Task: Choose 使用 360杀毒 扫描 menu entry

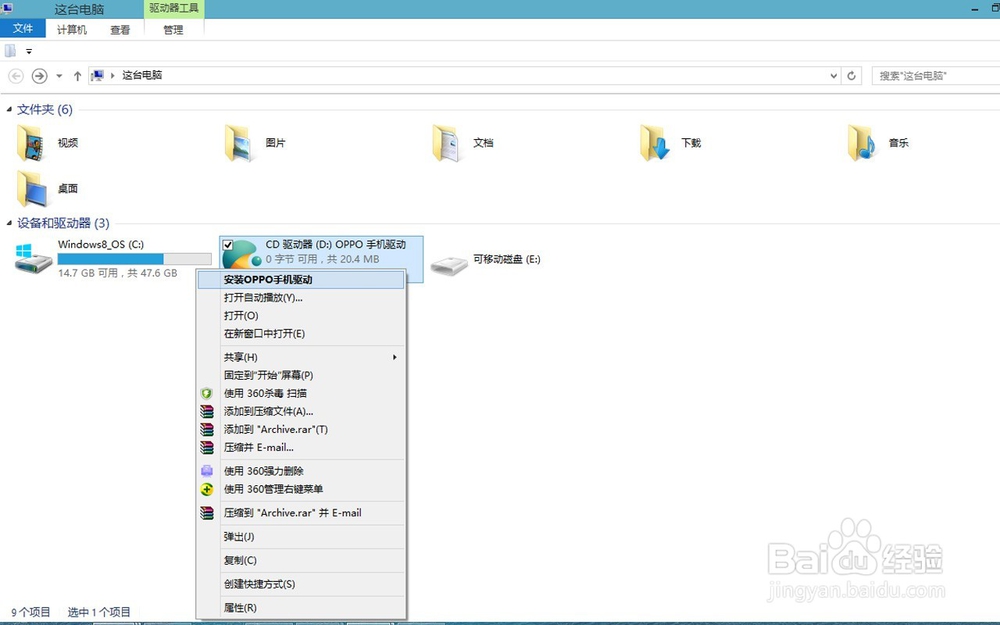Action: click(301, 393)
